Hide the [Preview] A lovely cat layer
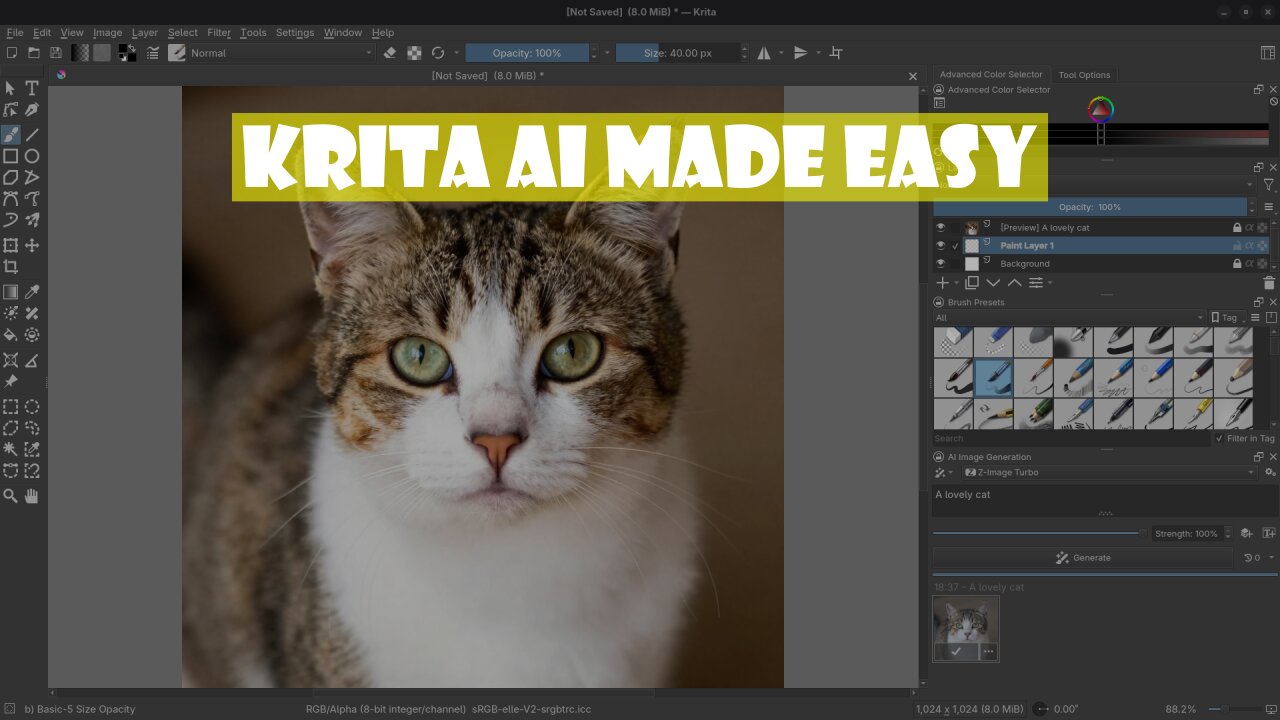1280x720 pixels. [940, 227]
